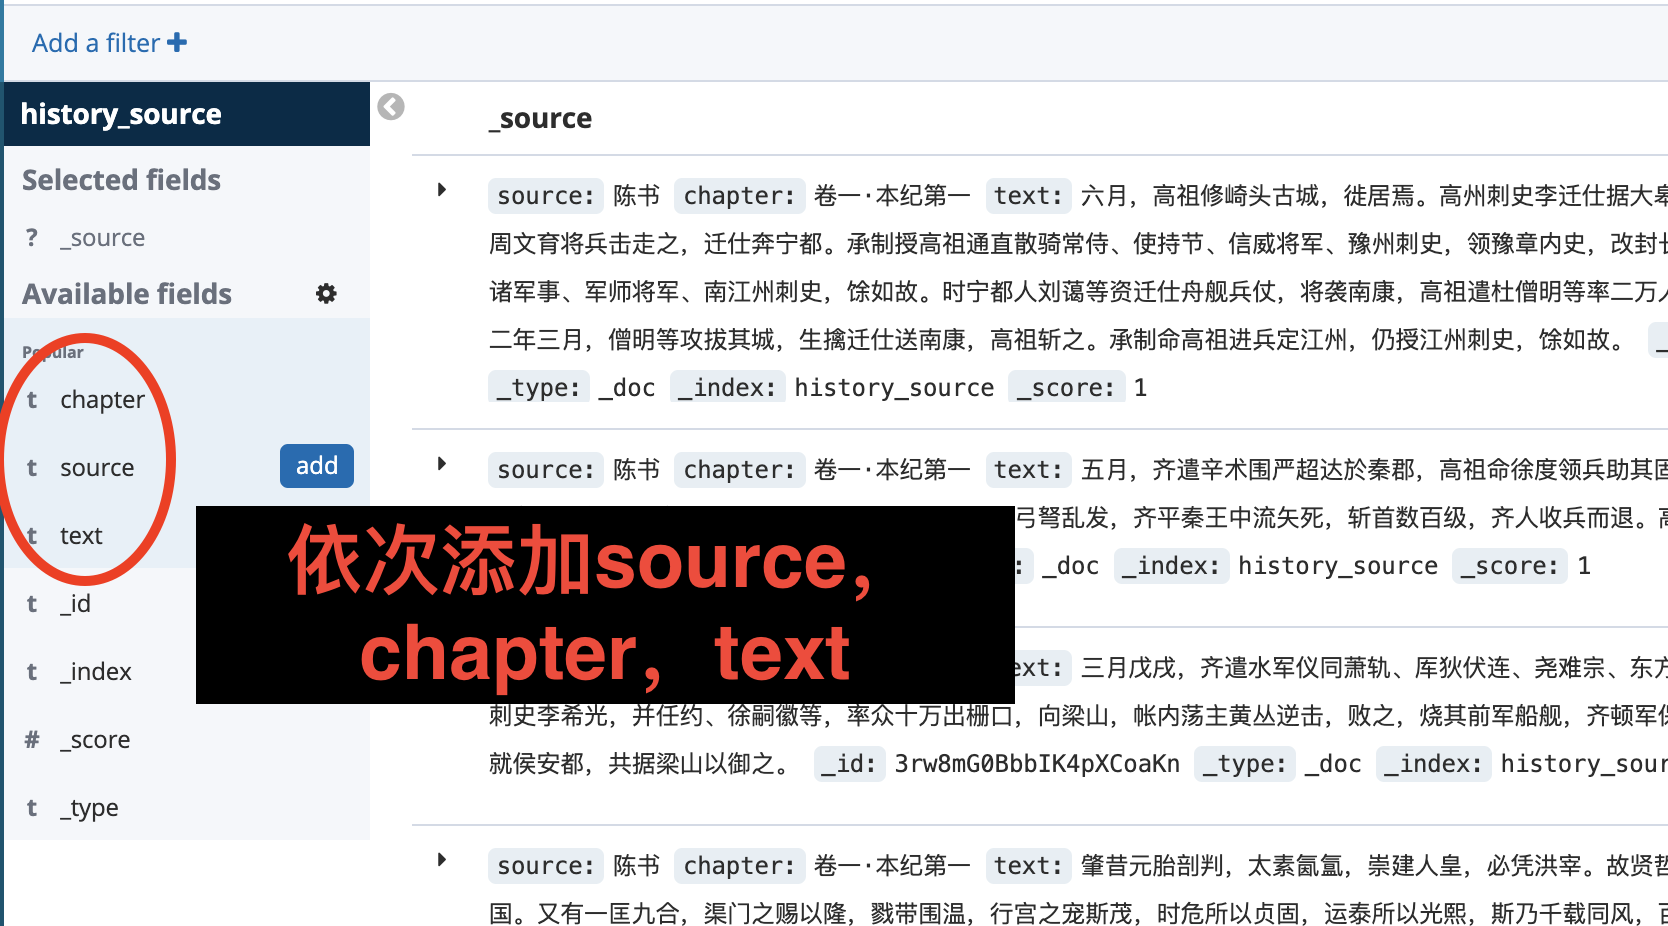The width and height of the screenshot is (1668, 926).
Task: Select the _source selected field
Action: point(102,238)
